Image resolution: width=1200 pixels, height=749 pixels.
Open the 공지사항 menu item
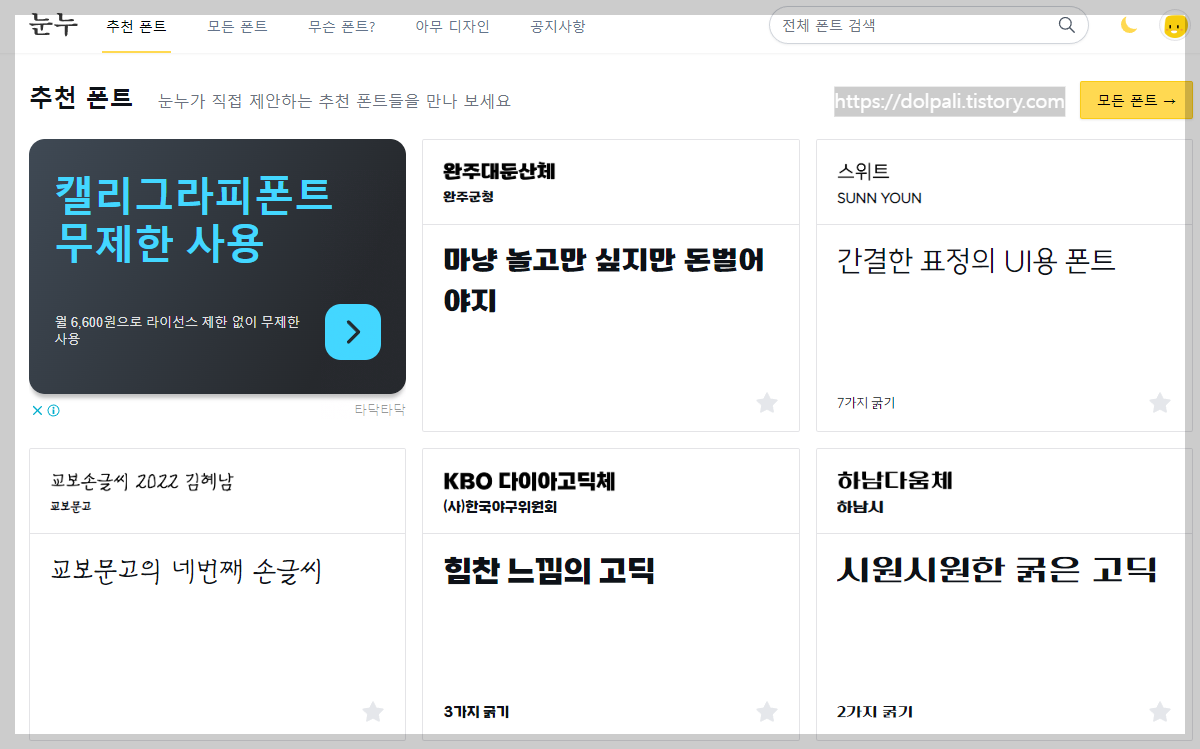[557, 27]
